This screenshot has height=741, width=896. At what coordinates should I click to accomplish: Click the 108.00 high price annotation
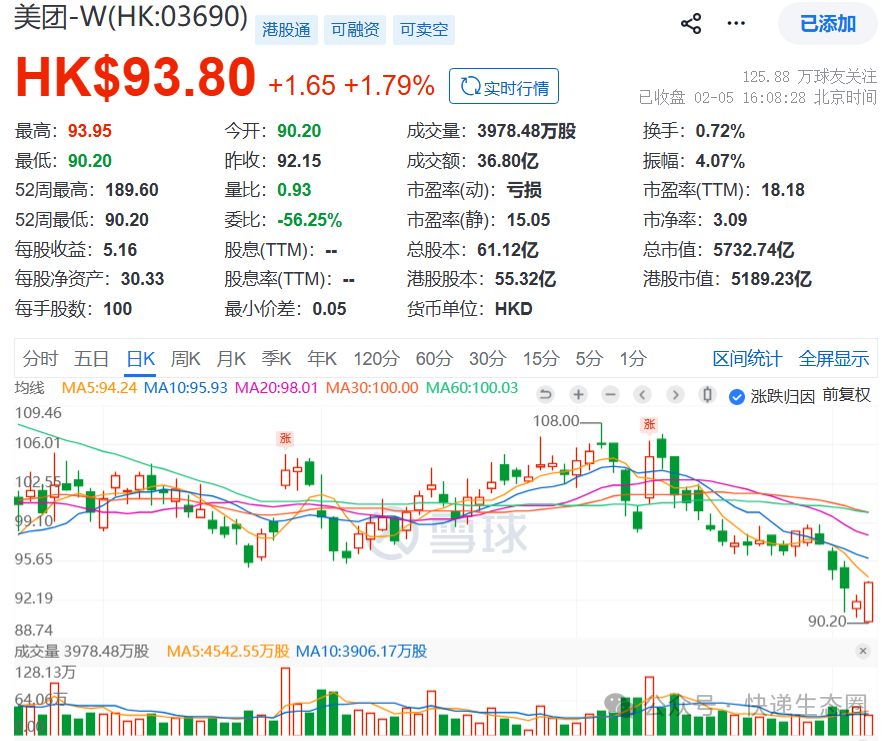[x=556, y=421]
